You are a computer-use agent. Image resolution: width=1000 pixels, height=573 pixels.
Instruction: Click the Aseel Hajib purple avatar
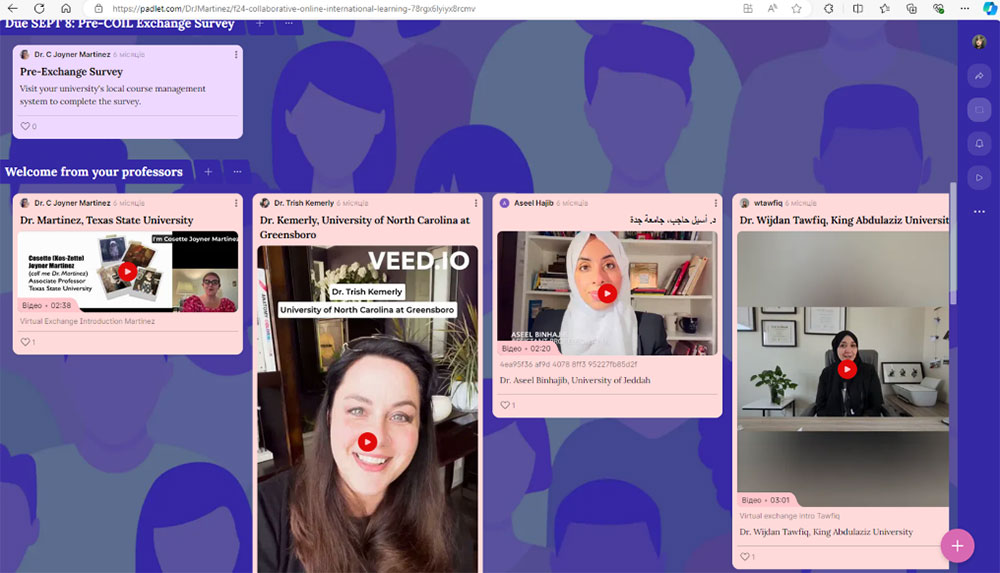pos(504,203)
